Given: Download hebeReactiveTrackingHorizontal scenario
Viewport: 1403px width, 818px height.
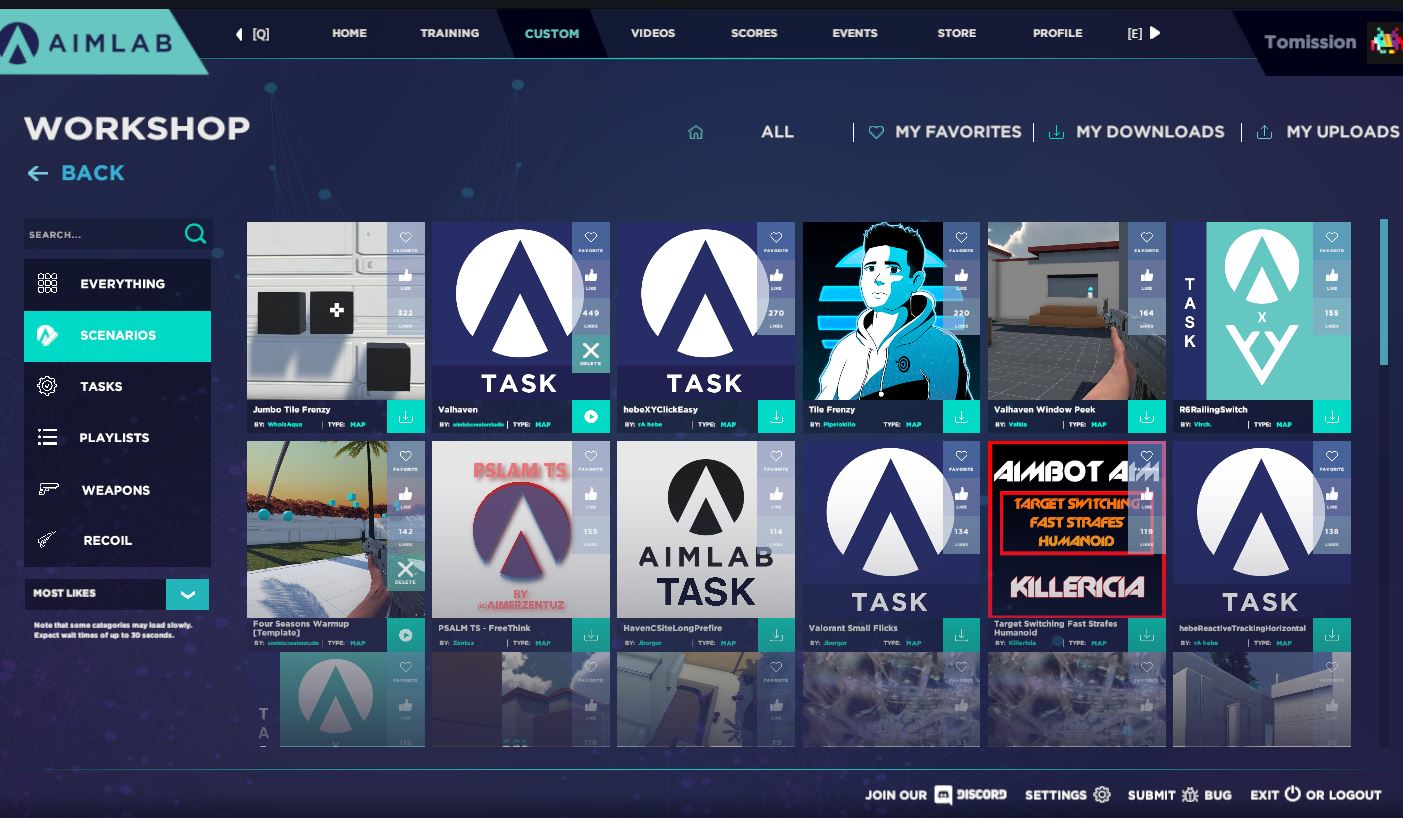Looking at the screenshot, I should pyautogui.click(x=1332, y=635).
